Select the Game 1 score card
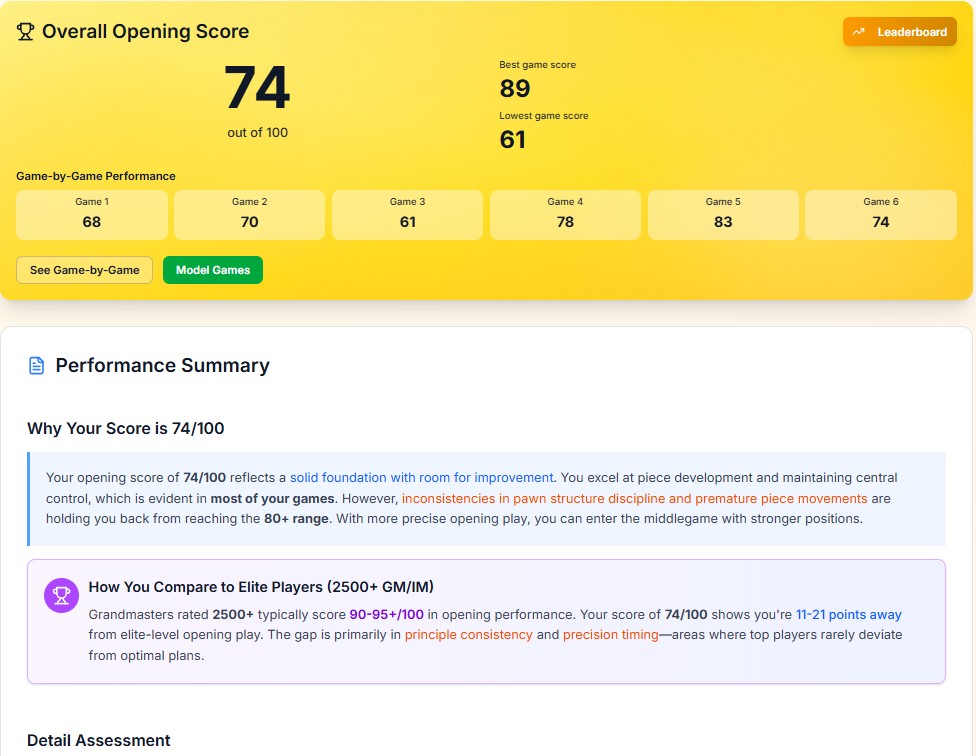Image resolution: width=976 pixels, height=756 pixels. tap(92, 215)
